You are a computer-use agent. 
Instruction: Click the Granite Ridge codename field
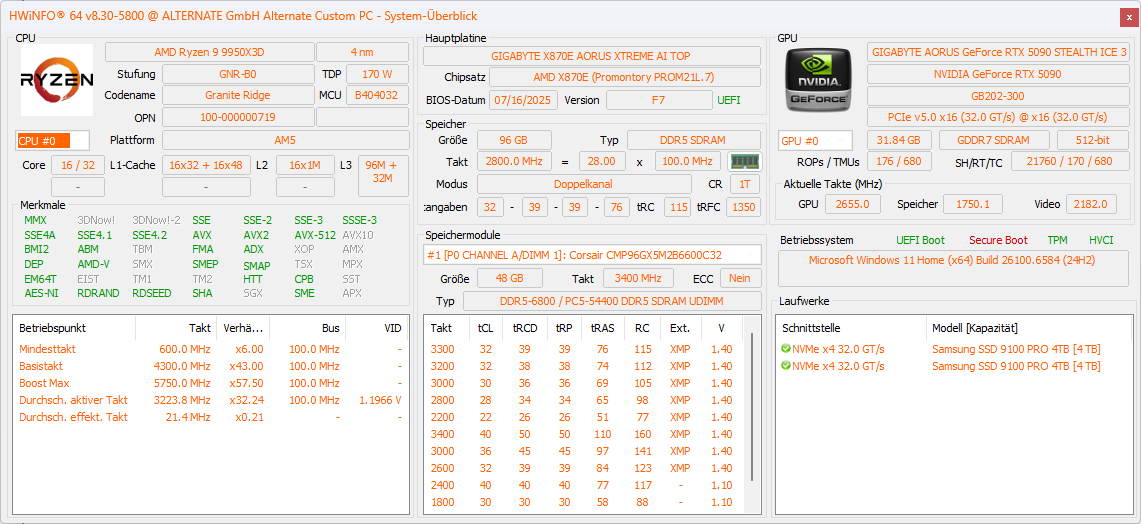(237, 95)
